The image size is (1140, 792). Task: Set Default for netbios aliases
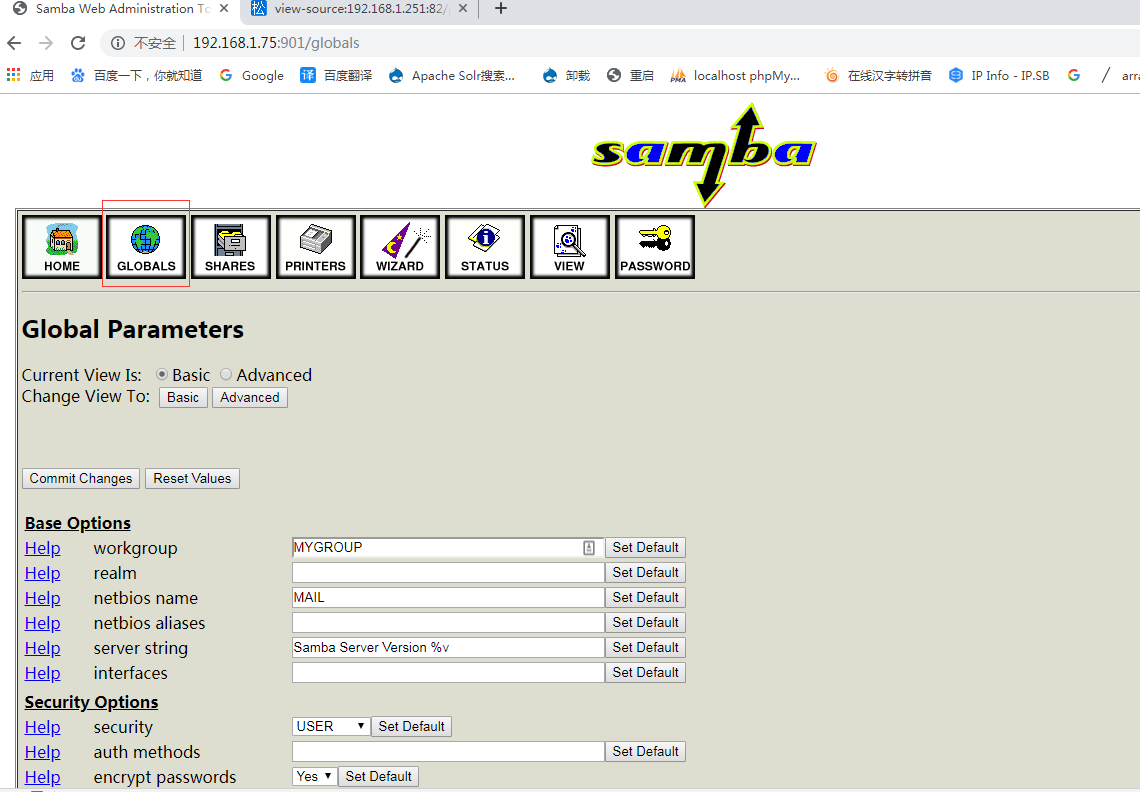(646, 623)
